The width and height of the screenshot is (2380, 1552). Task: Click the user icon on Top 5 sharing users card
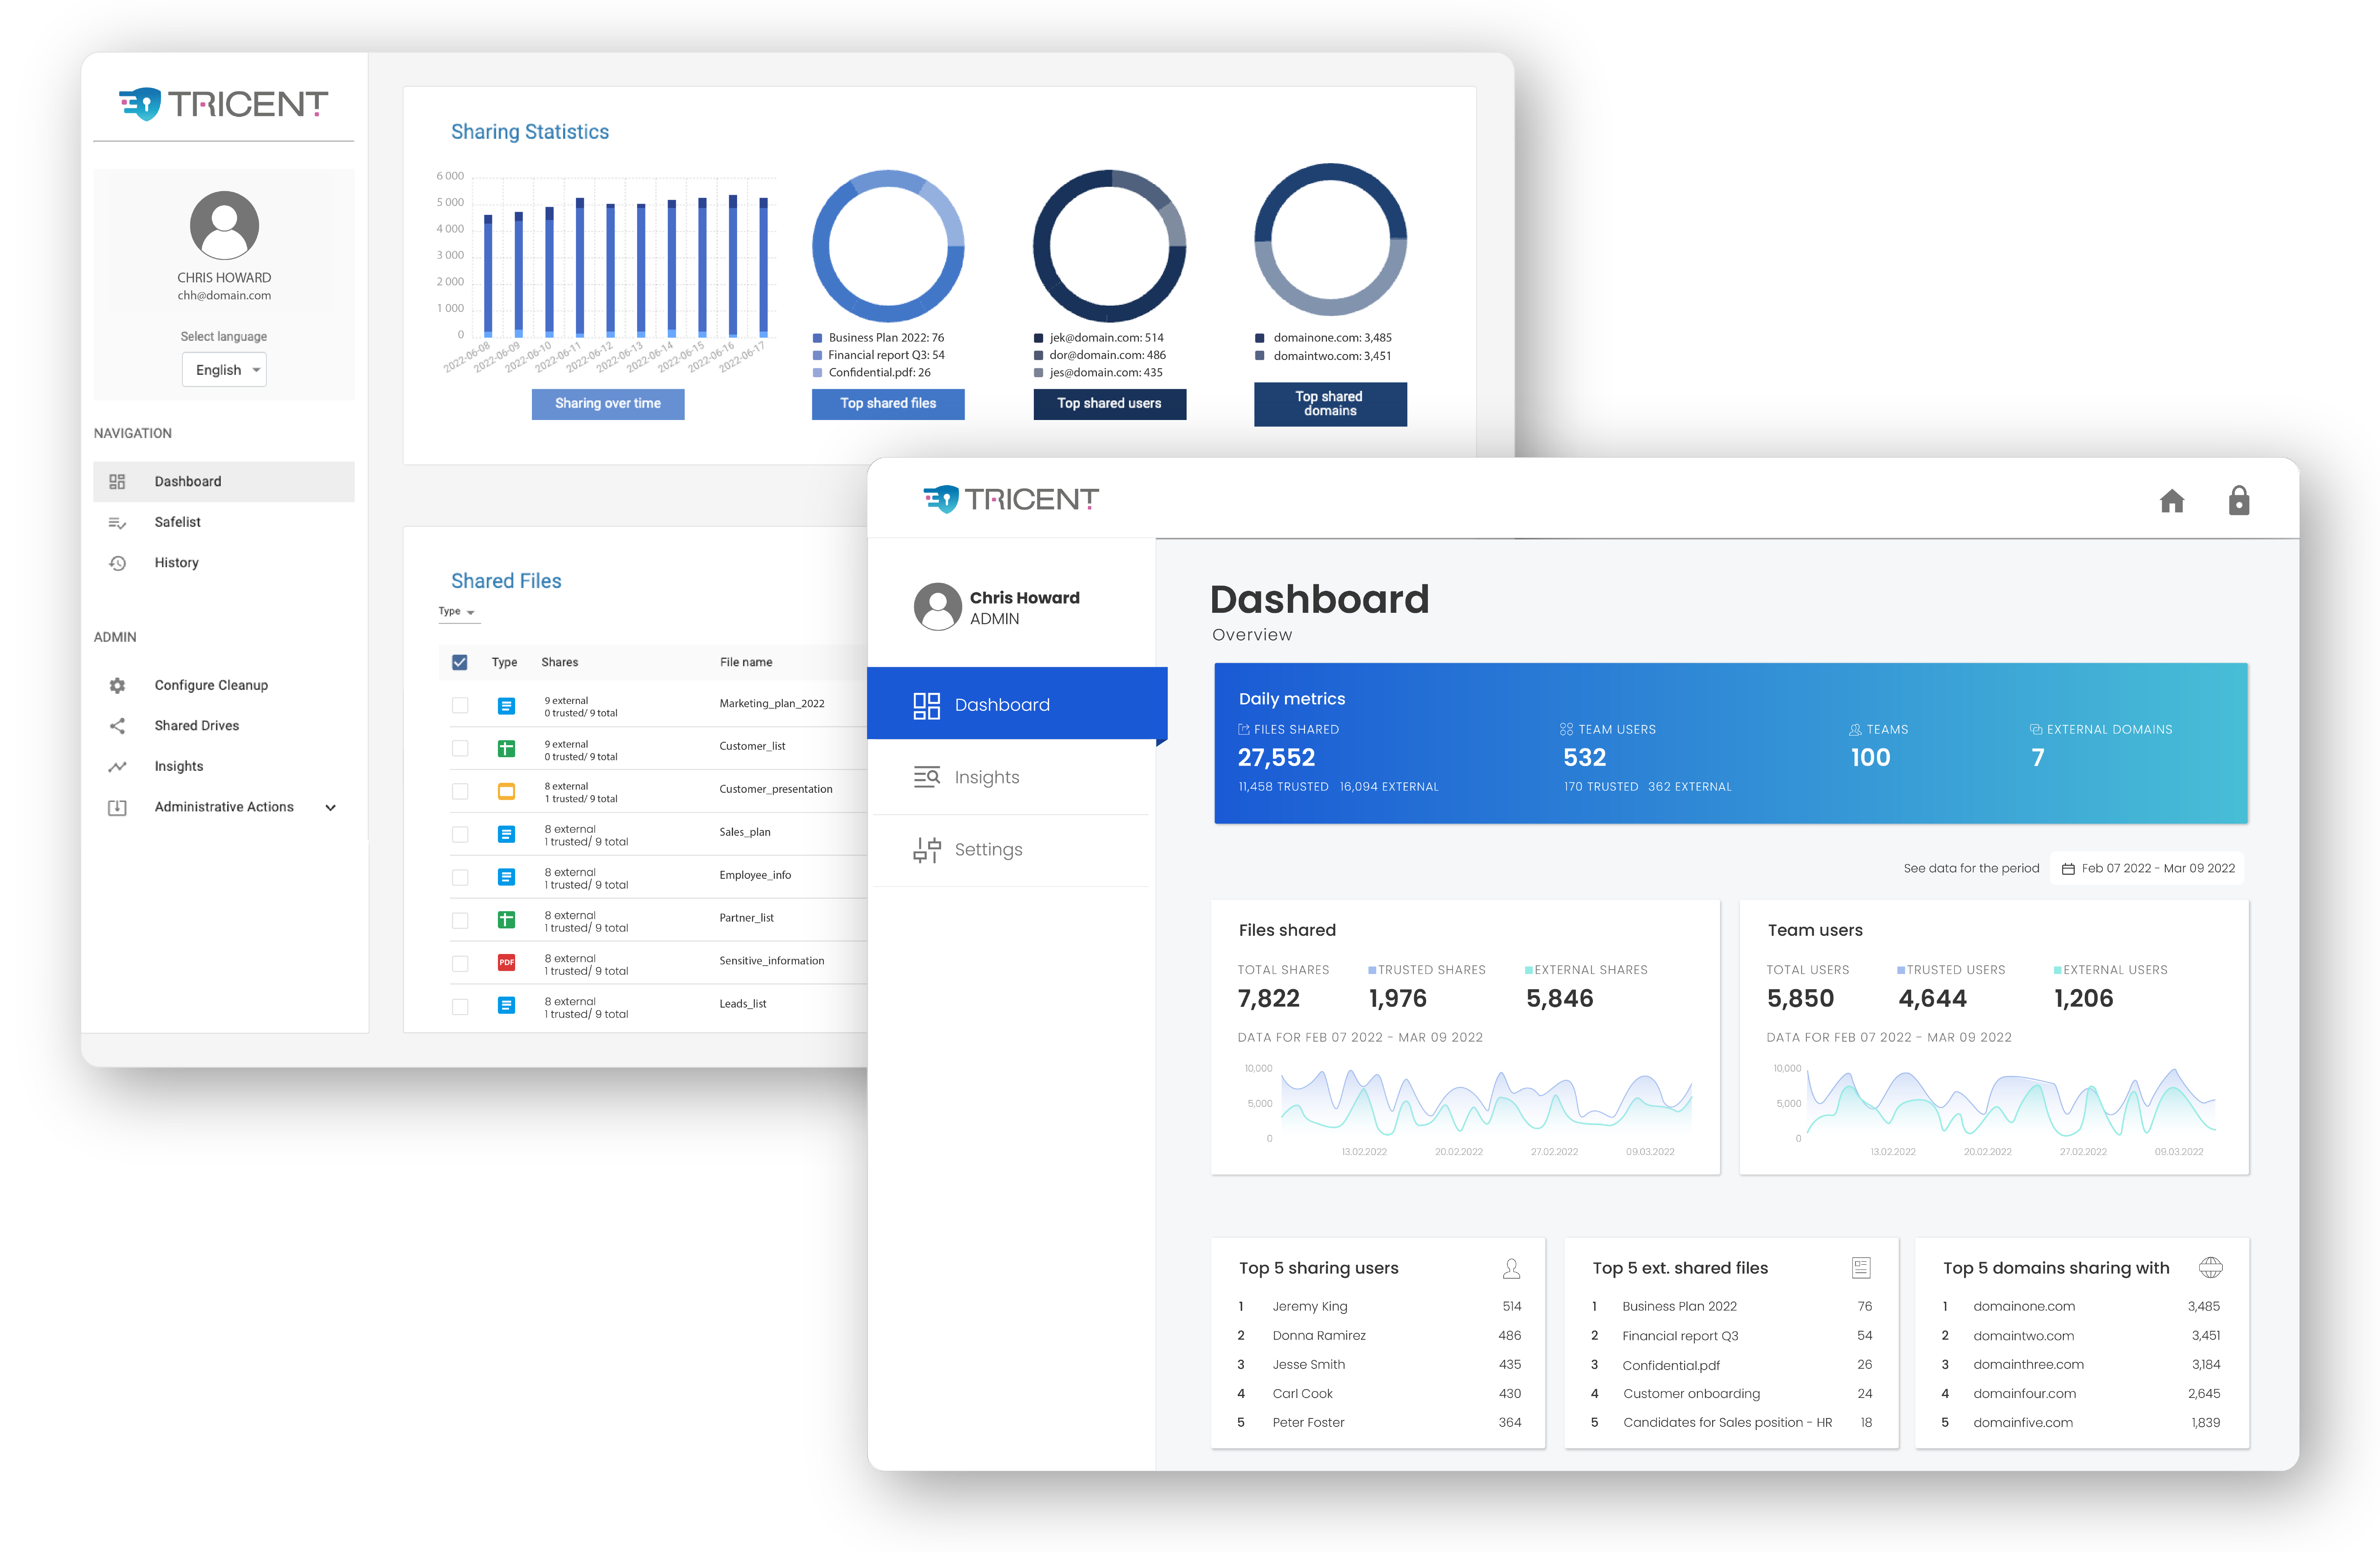1511,1268
